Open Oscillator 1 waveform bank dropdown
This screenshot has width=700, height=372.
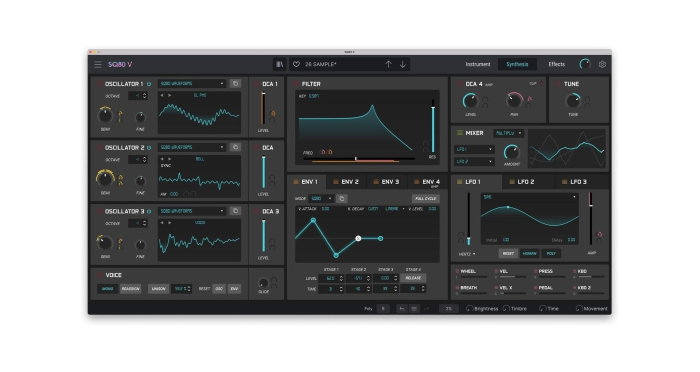(x=192, y=84)
